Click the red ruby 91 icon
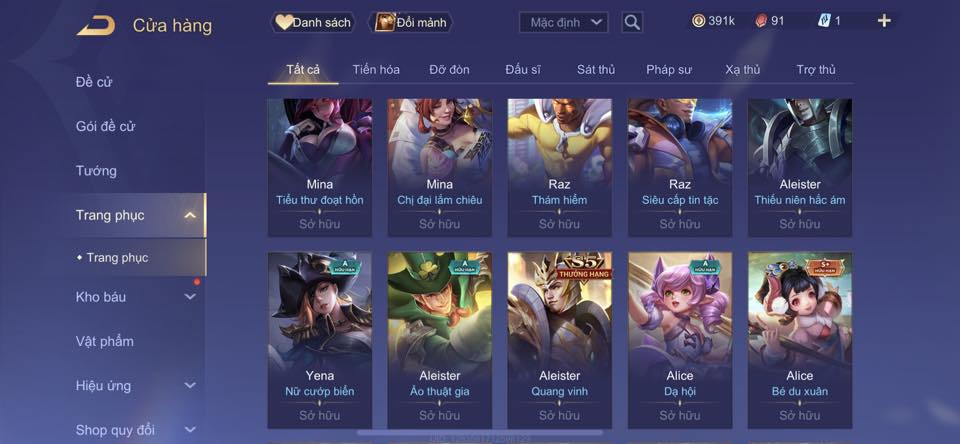This screenshot has width=960, height=444. point(760,21)
